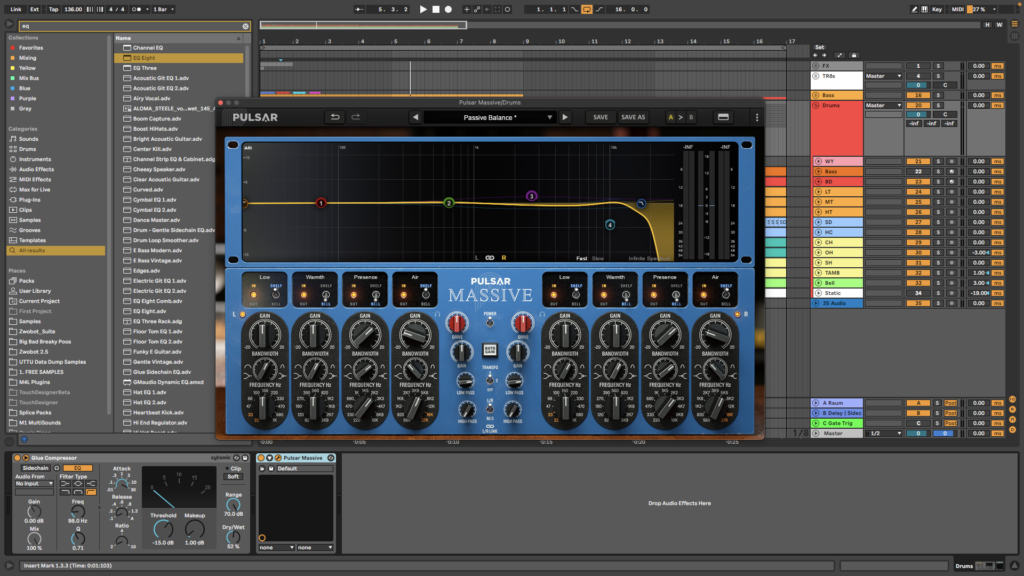
Task: Toggle the Key mapping mode button
Action: click(x=937, y=9)
